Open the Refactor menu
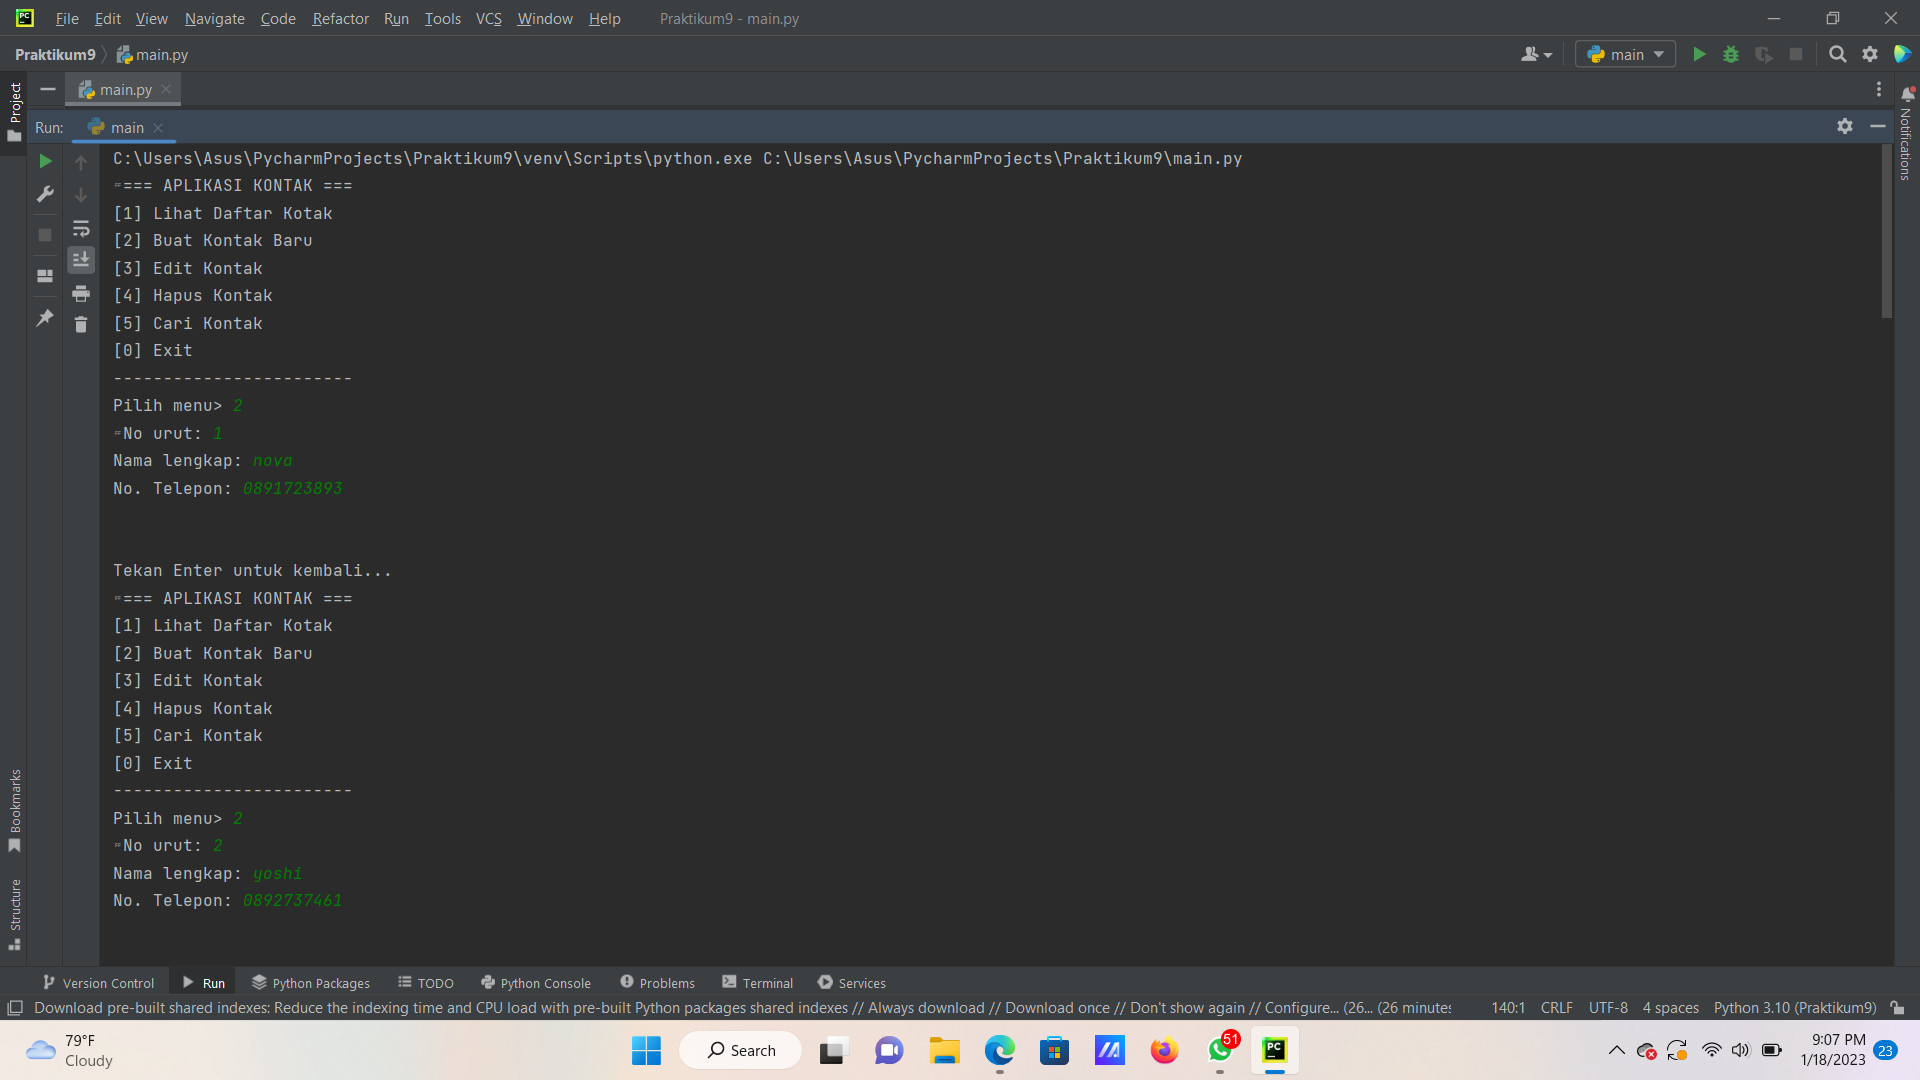Screen dimensions: 1920x1080 pos(340,18)
